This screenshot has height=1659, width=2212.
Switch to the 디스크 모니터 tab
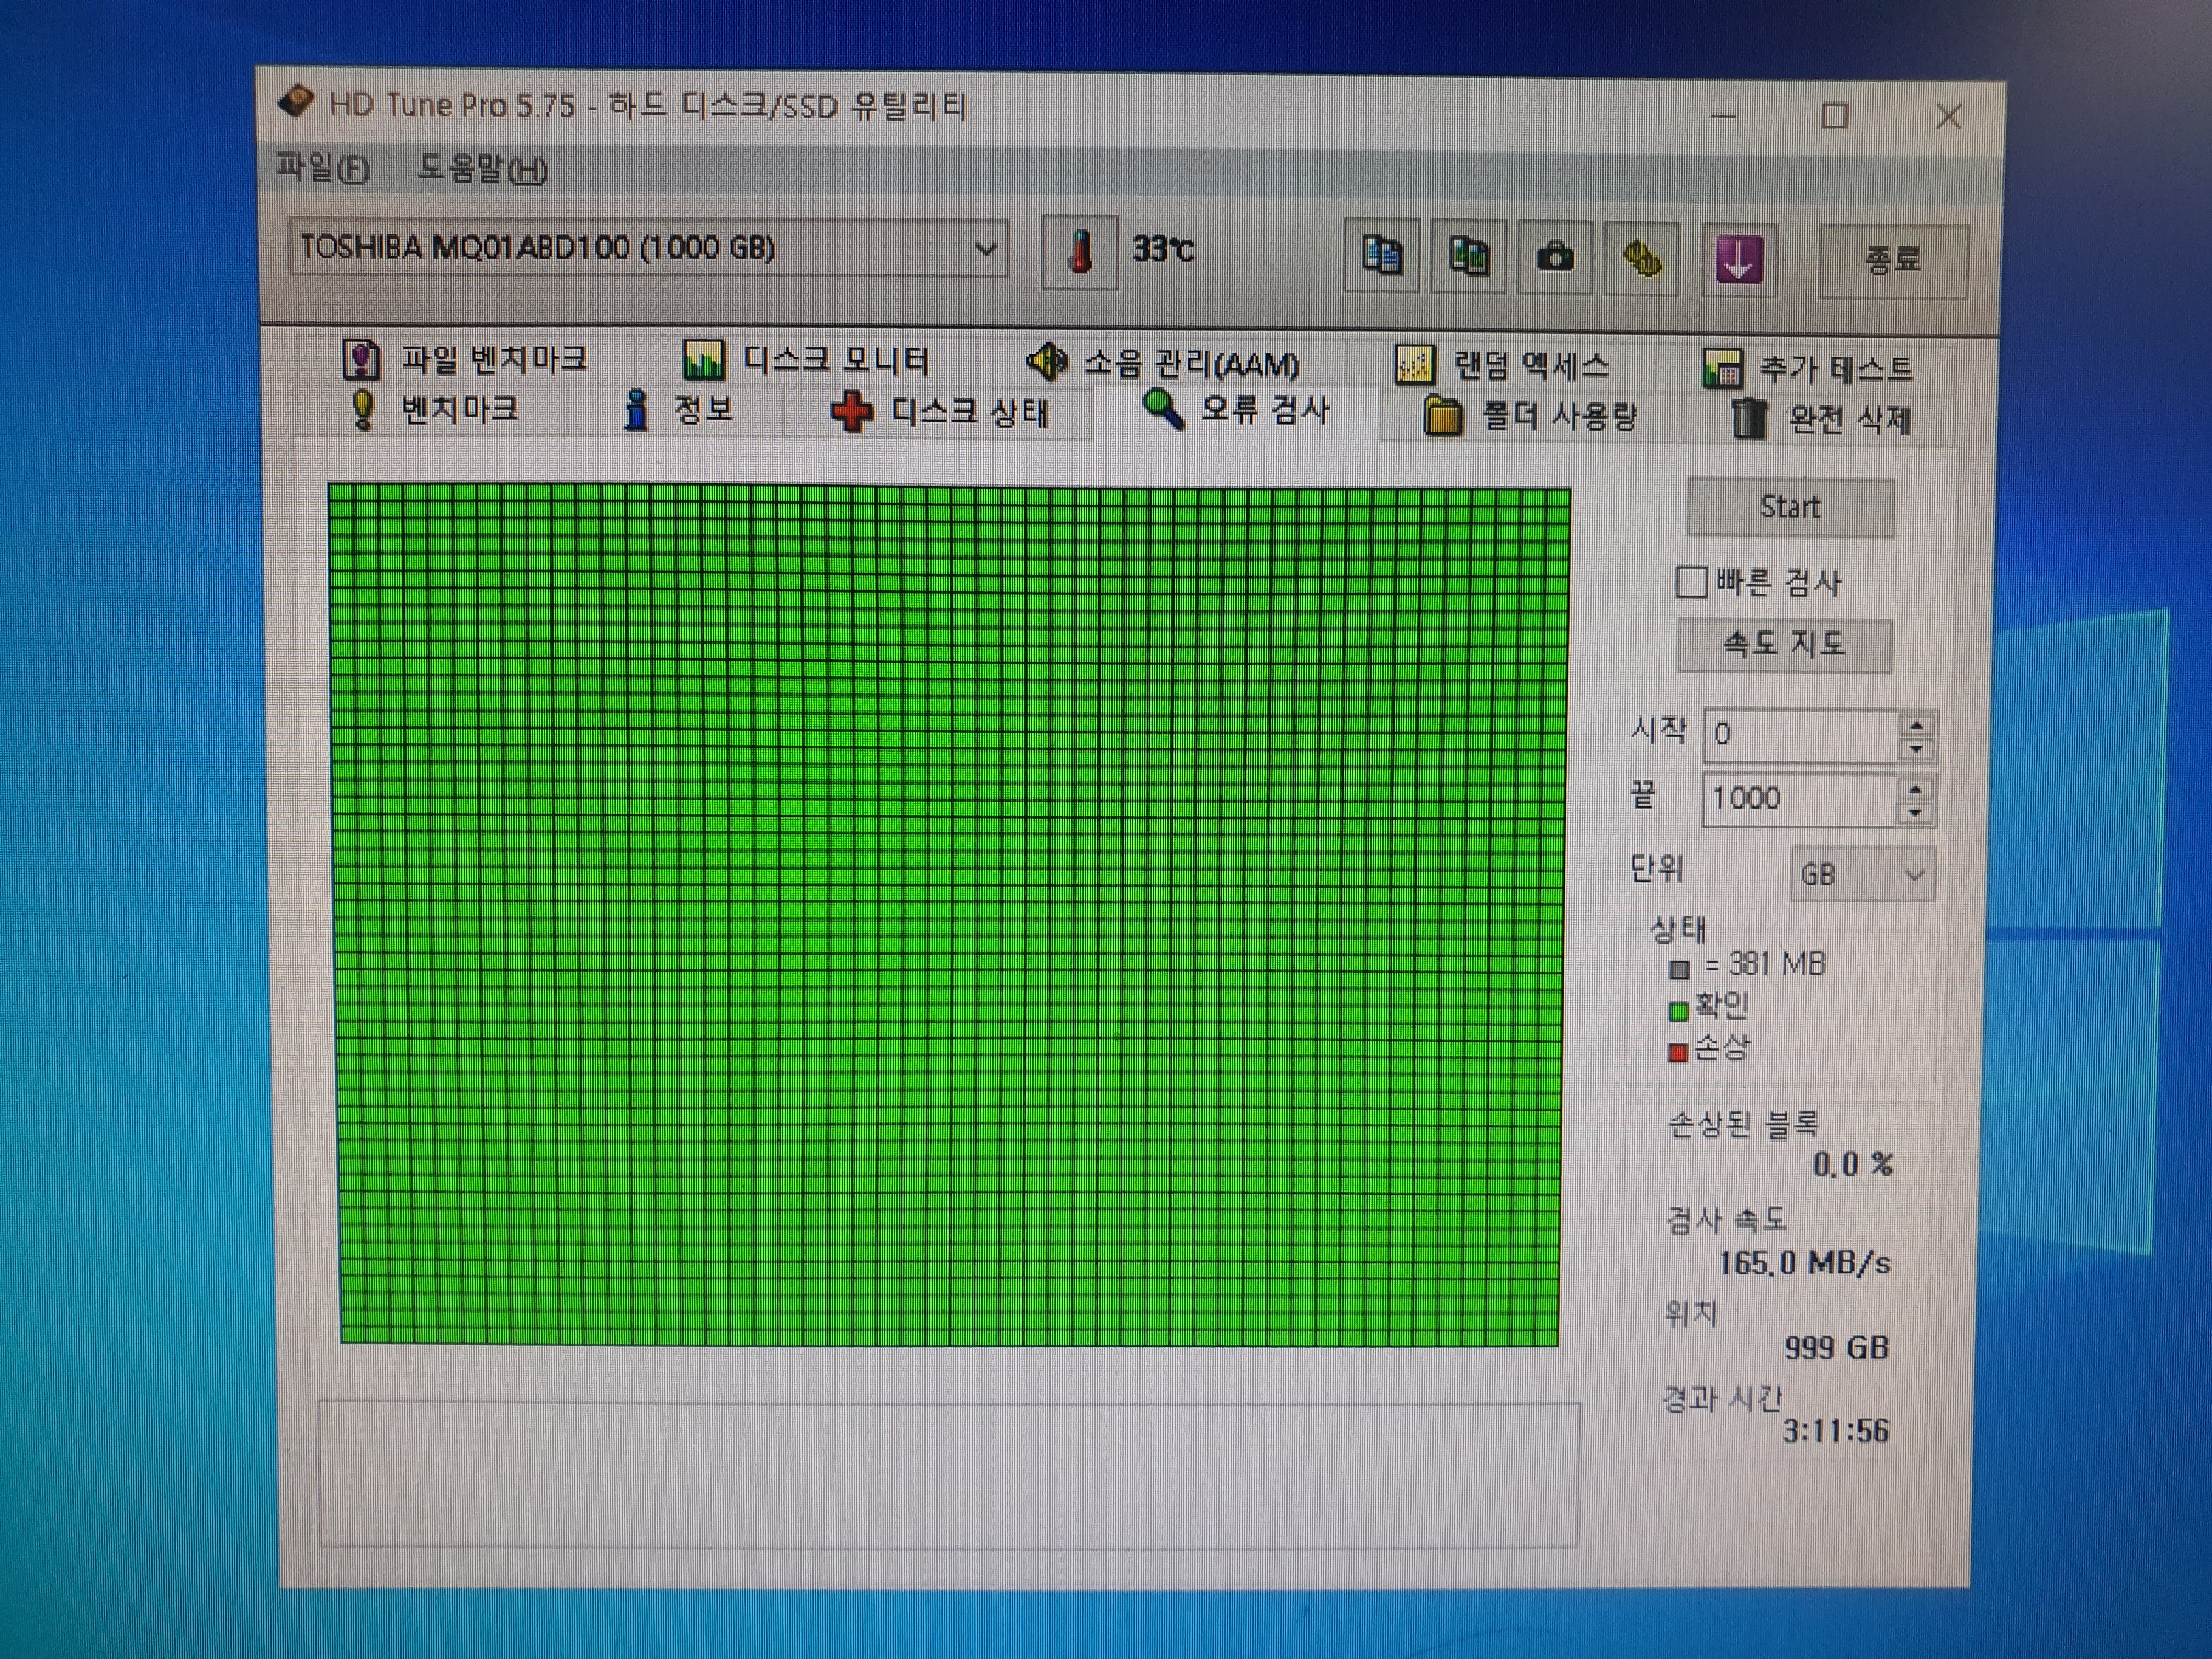pos(806,360)
